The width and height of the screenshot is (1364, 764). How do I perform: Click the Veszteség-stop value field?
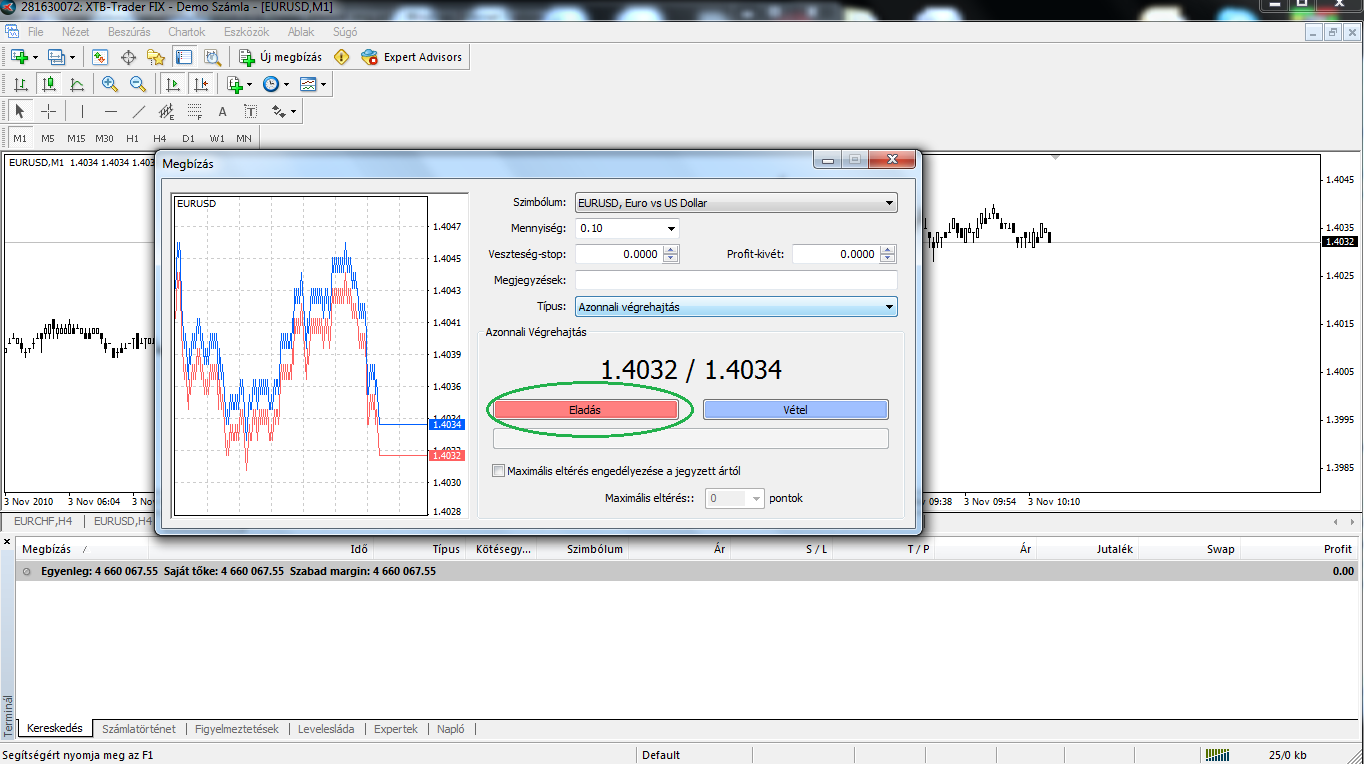coord(618,254)
